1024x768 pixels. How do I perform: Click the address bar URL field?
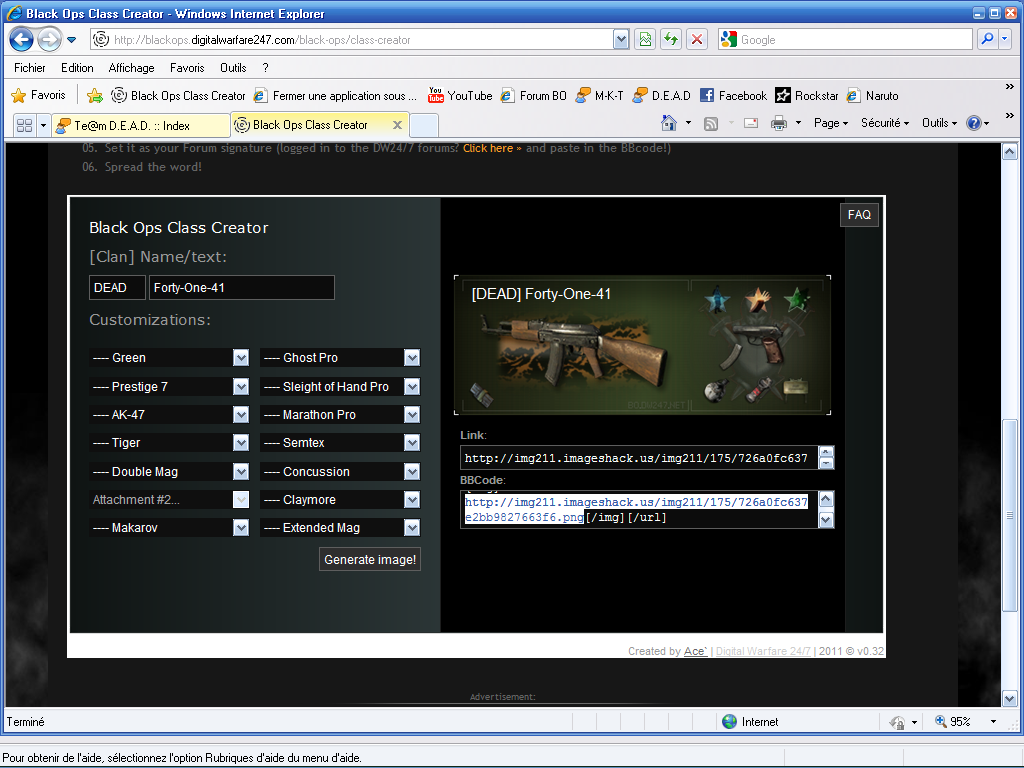[353, 40]
